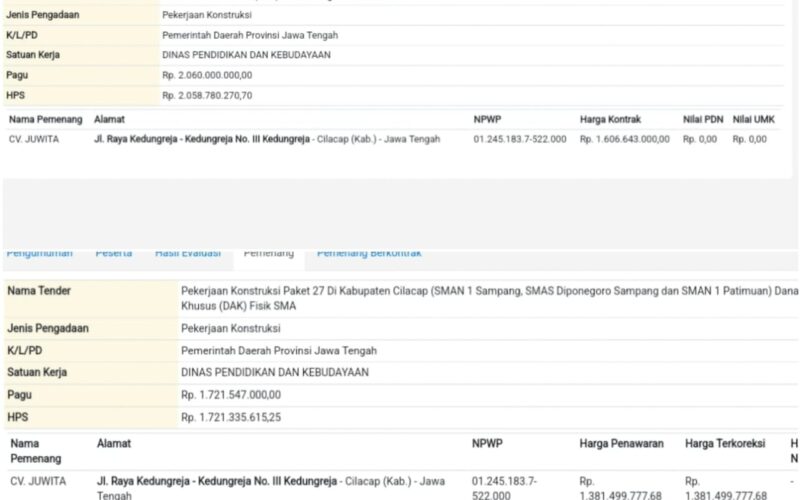The width and height of the screenshot is (800, 500).
Task: Click the Harga Terkoreksi column header
Action: click(x=723, y=443)
